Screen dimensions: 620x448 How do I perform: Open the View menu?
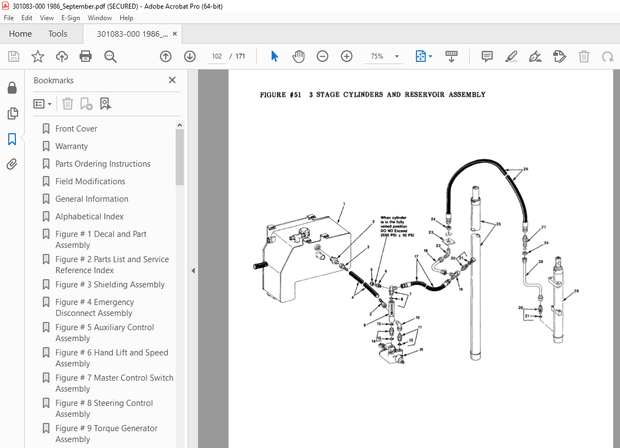pos(47,18)
